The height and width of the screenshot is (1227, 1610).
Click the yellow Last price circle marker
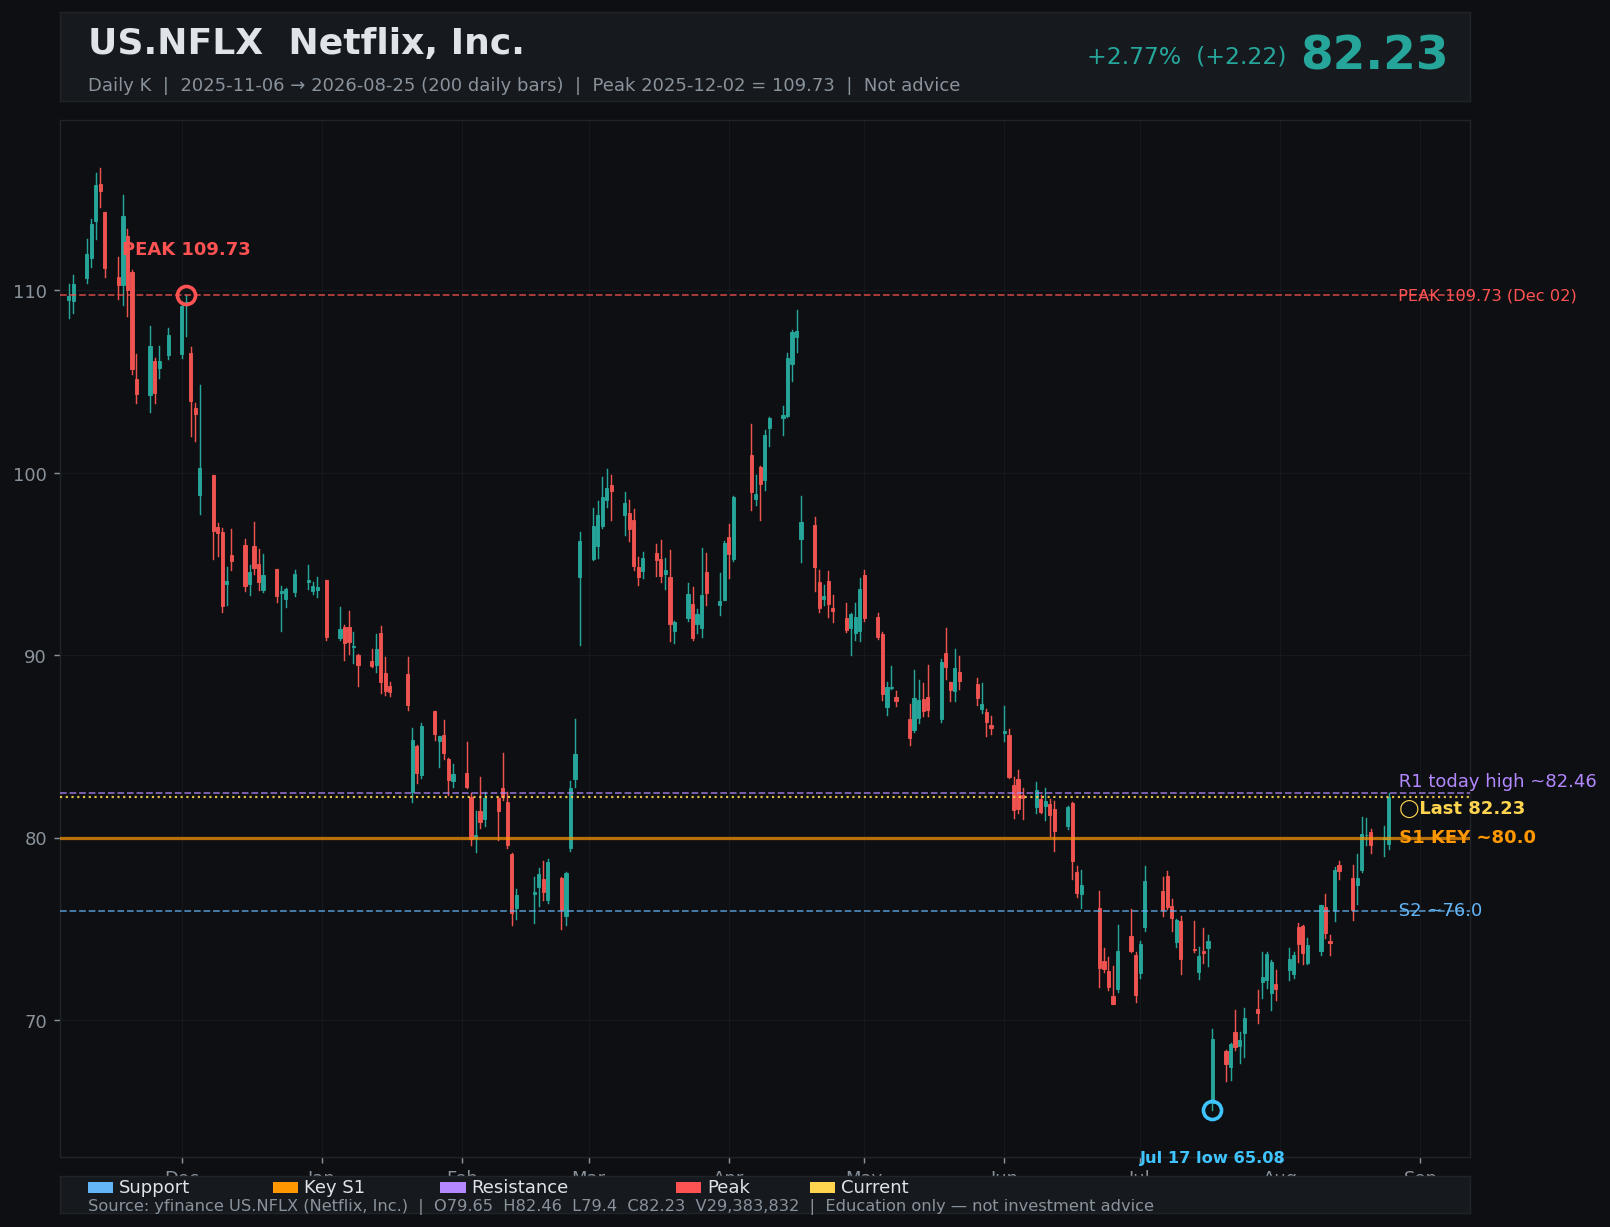[1409, 809]
